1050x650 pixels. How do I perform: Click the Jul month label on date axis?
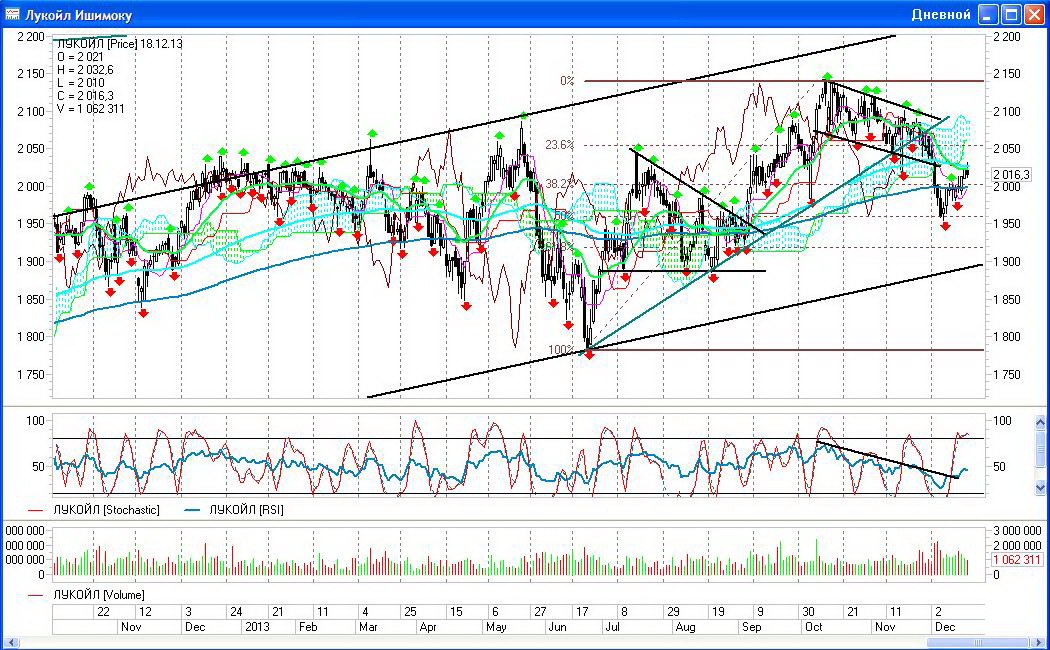coord(612,627)
